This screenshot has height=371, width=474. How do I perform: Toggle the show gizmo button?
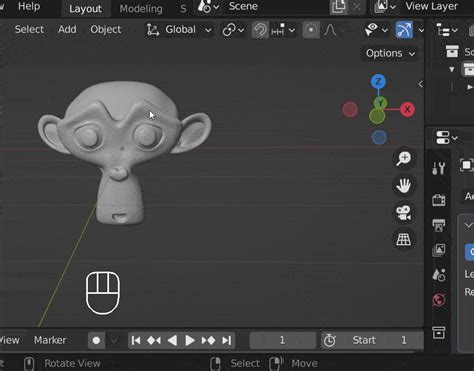[404, 30]
